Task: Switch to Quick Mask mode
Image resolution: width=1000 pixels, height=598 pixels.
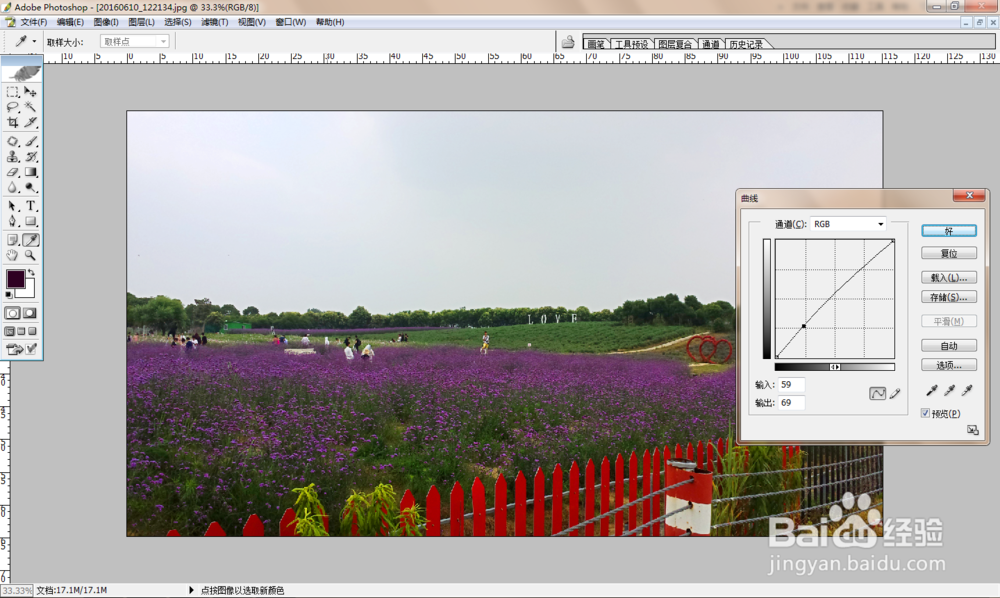Action: tap(31, 313)
